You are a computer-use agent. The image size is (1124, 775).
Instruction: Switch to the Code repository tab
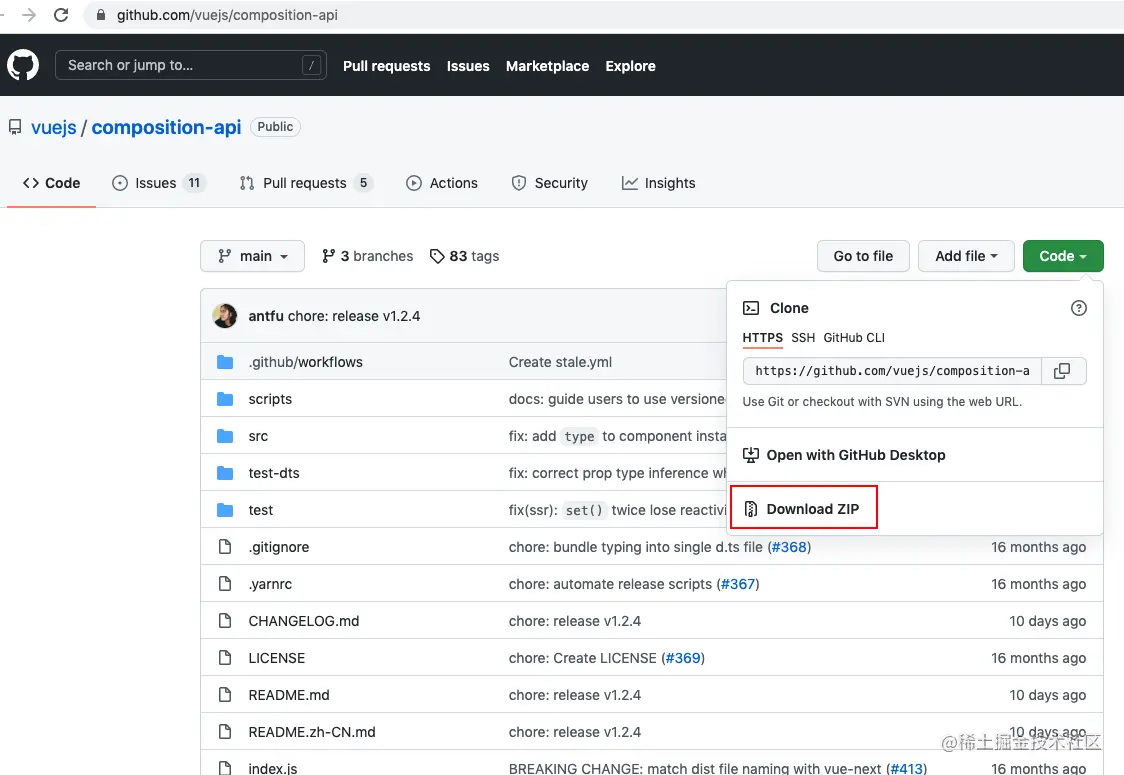tap(52, 183)
